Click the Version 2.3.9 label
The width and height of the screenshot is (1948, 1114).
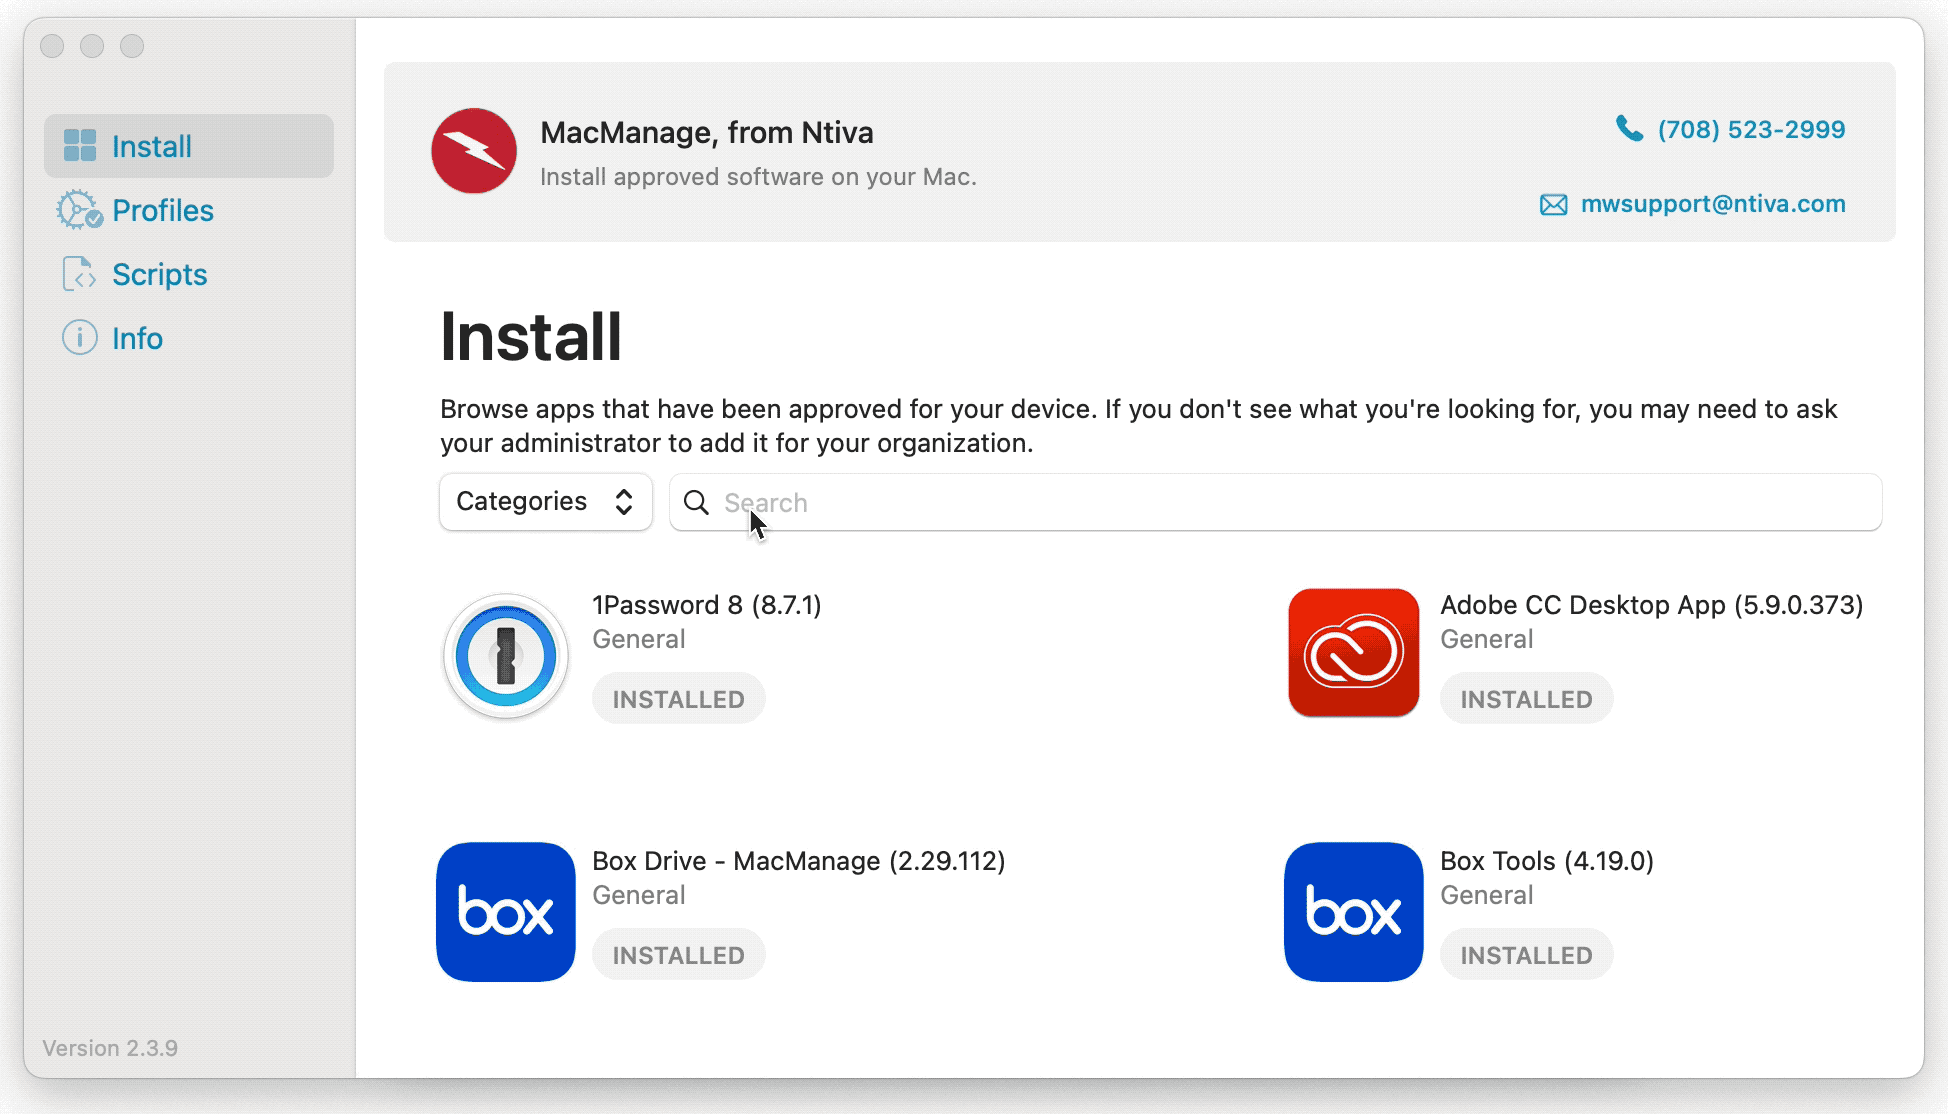click(110, 1048)
